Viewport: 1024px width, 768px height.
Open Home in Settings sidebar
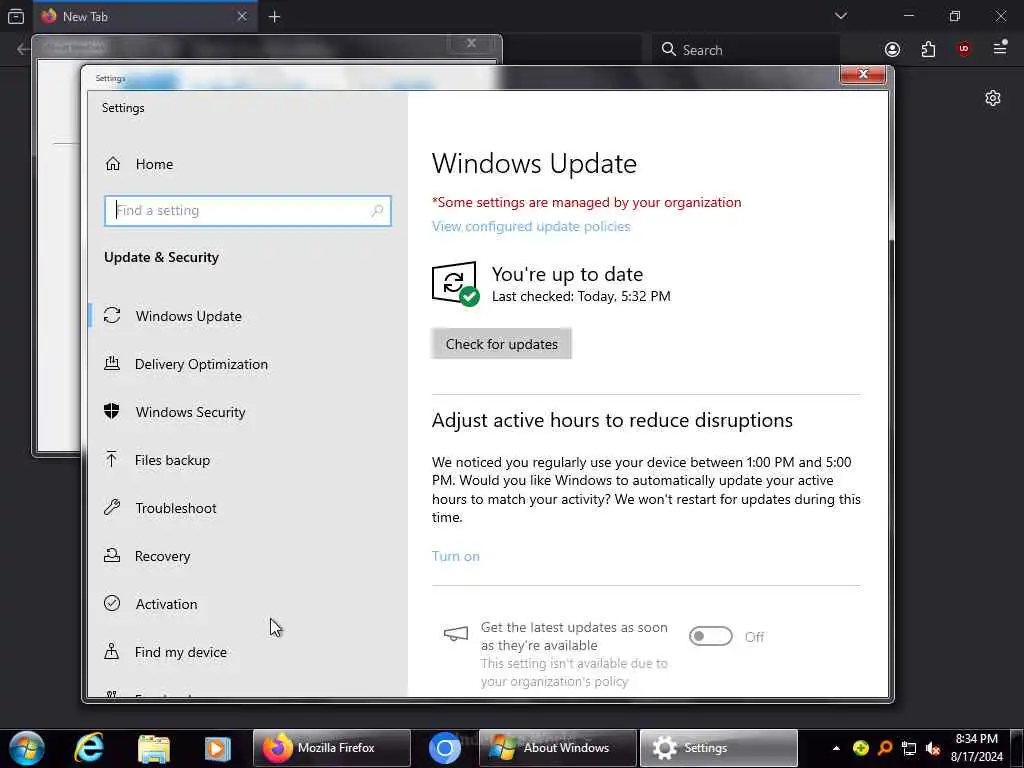tap(138, 164)
